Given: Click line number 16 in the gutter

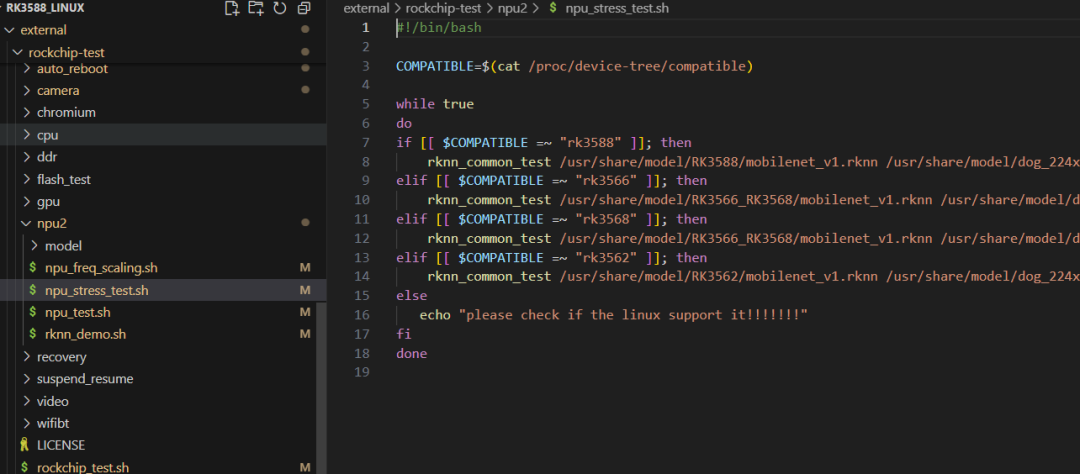Looking at the screenshot, I should click(362, 315).
